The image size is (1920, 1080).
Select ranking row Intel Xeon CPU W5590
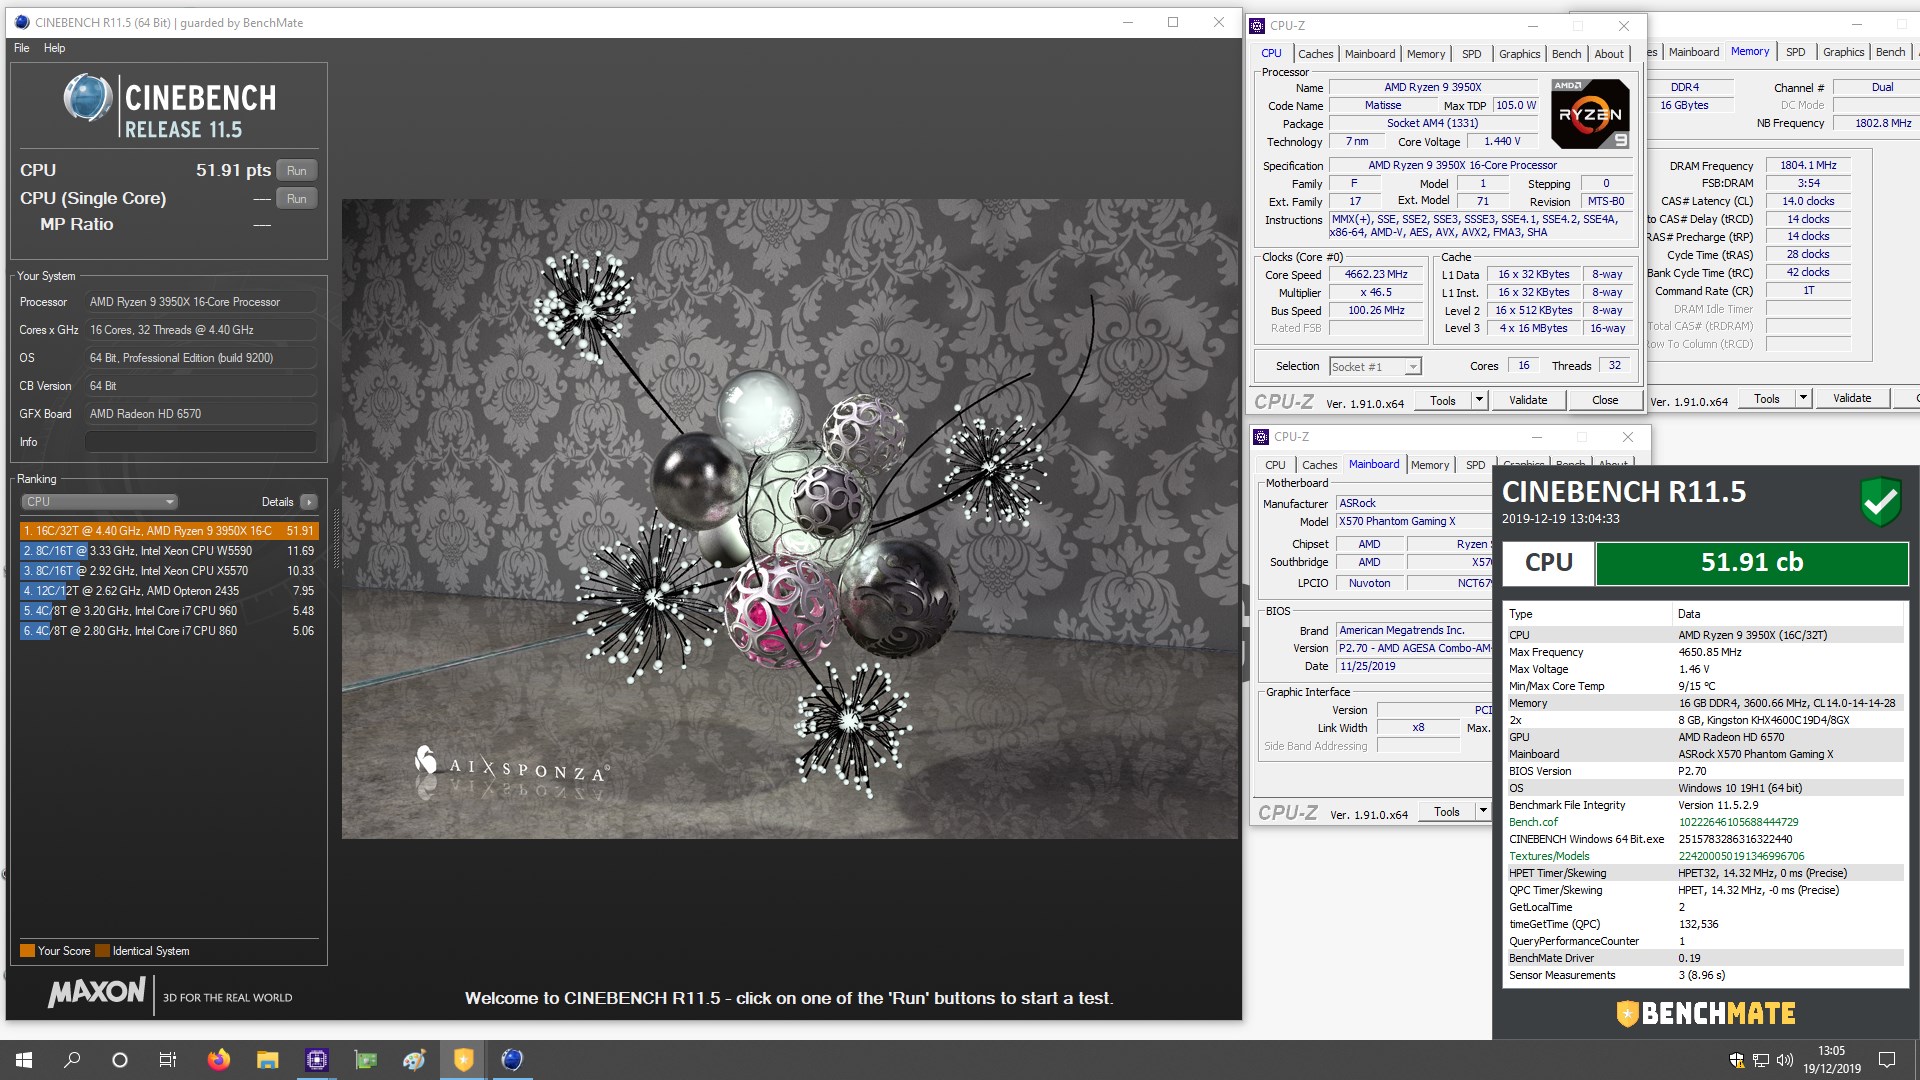[168, 551]
